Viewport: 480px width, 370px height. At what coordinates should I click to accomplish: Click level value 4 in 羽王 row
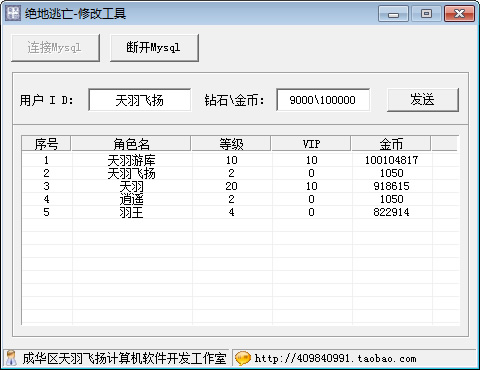click(231, 212)
